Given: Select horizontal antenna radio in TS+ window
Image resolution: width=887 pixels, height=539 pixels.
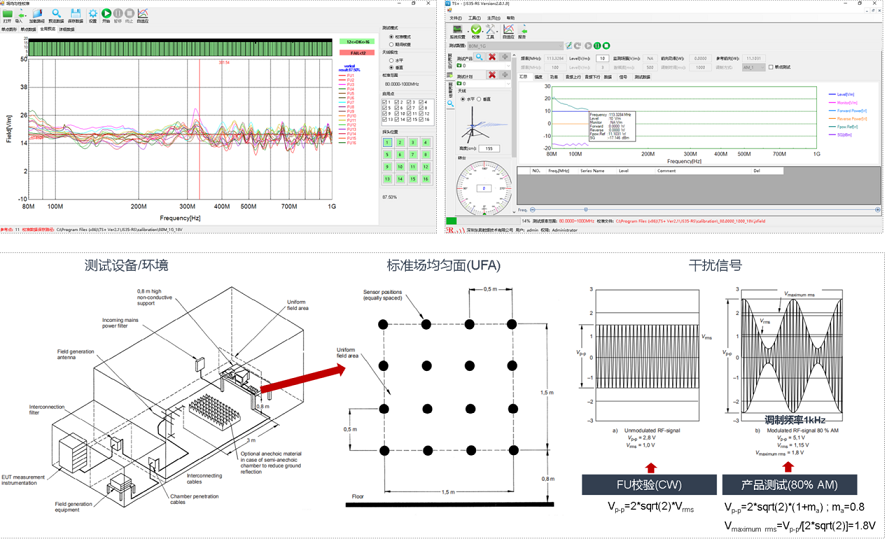Looking at the screenshot, I should (x=463, y=99).
